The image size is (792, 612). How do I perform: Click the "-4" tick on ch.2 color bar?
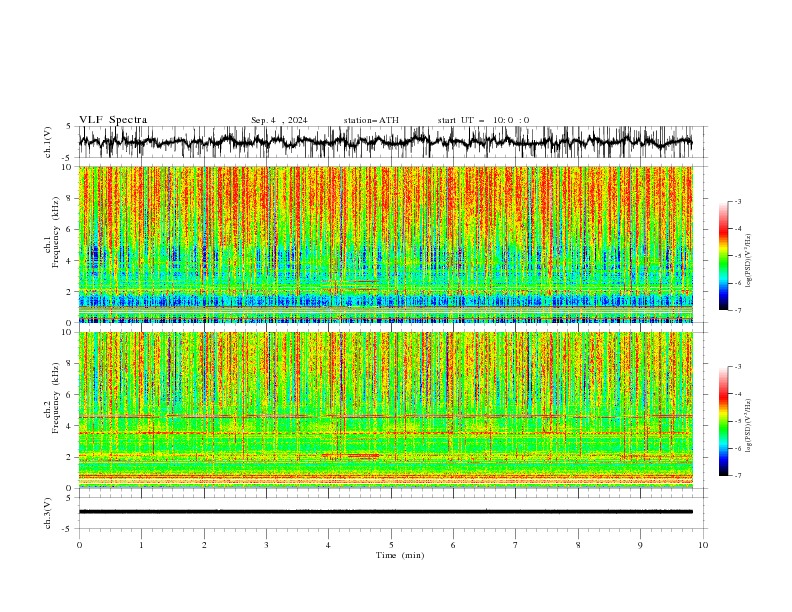click(x=738, y=394)
